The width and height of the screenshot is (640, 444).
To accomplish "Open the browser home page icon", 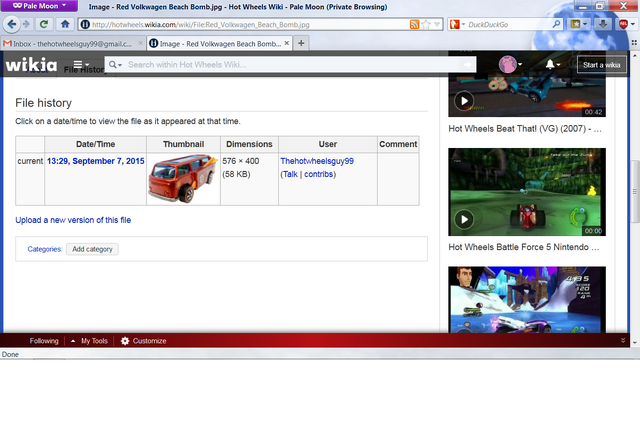I will point(64,24).
